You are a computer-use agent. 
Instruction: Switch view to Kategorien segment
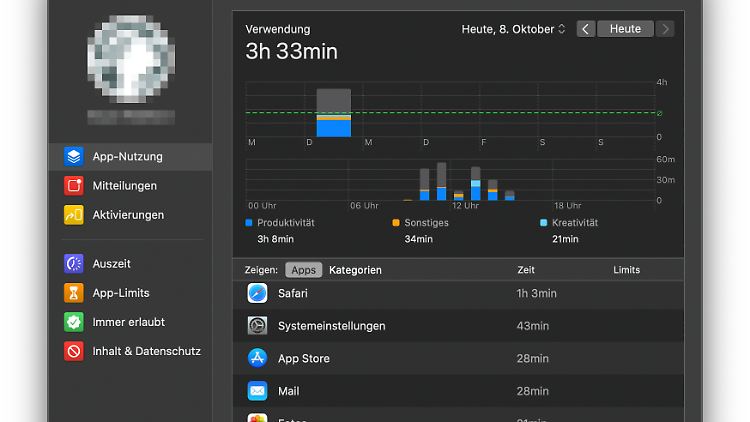[355, 270]
